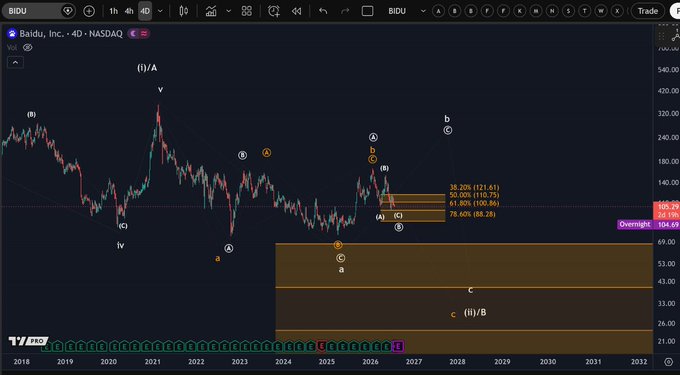Click the 2024 label on time axis

tap(283, 362)
